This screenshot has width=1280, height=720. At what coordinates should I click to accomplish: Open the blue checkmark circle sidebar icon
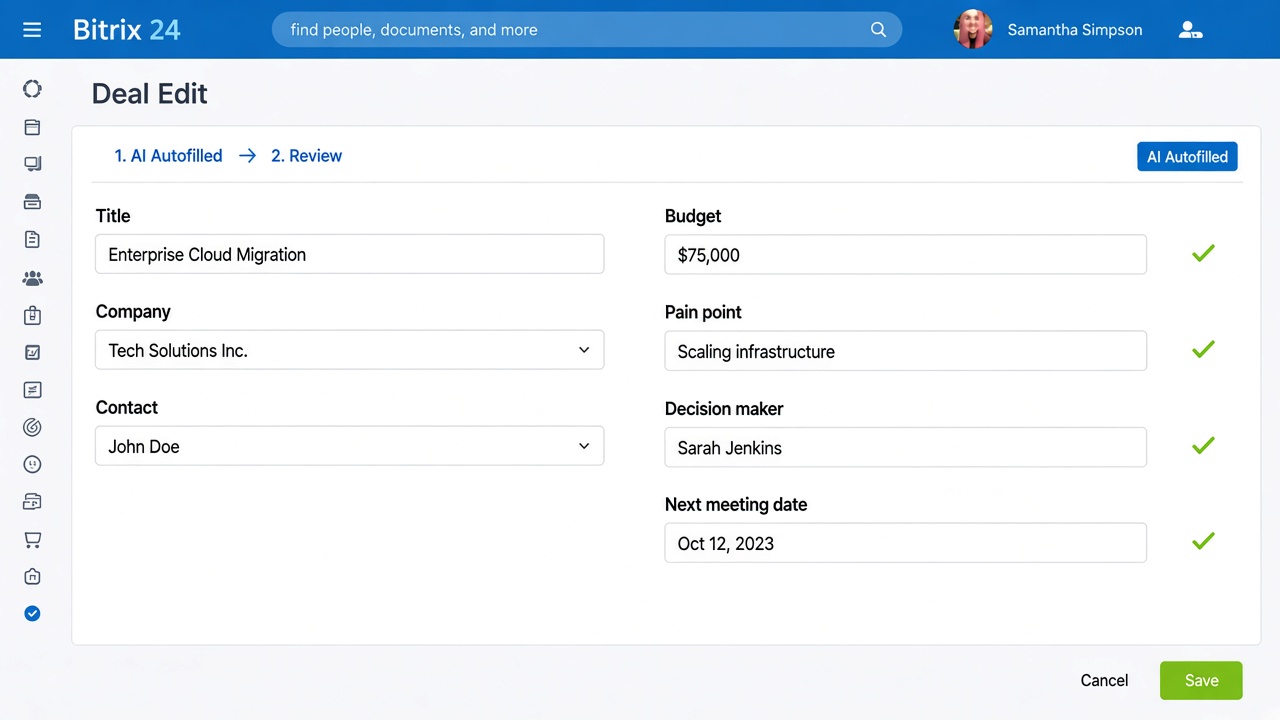32,614
